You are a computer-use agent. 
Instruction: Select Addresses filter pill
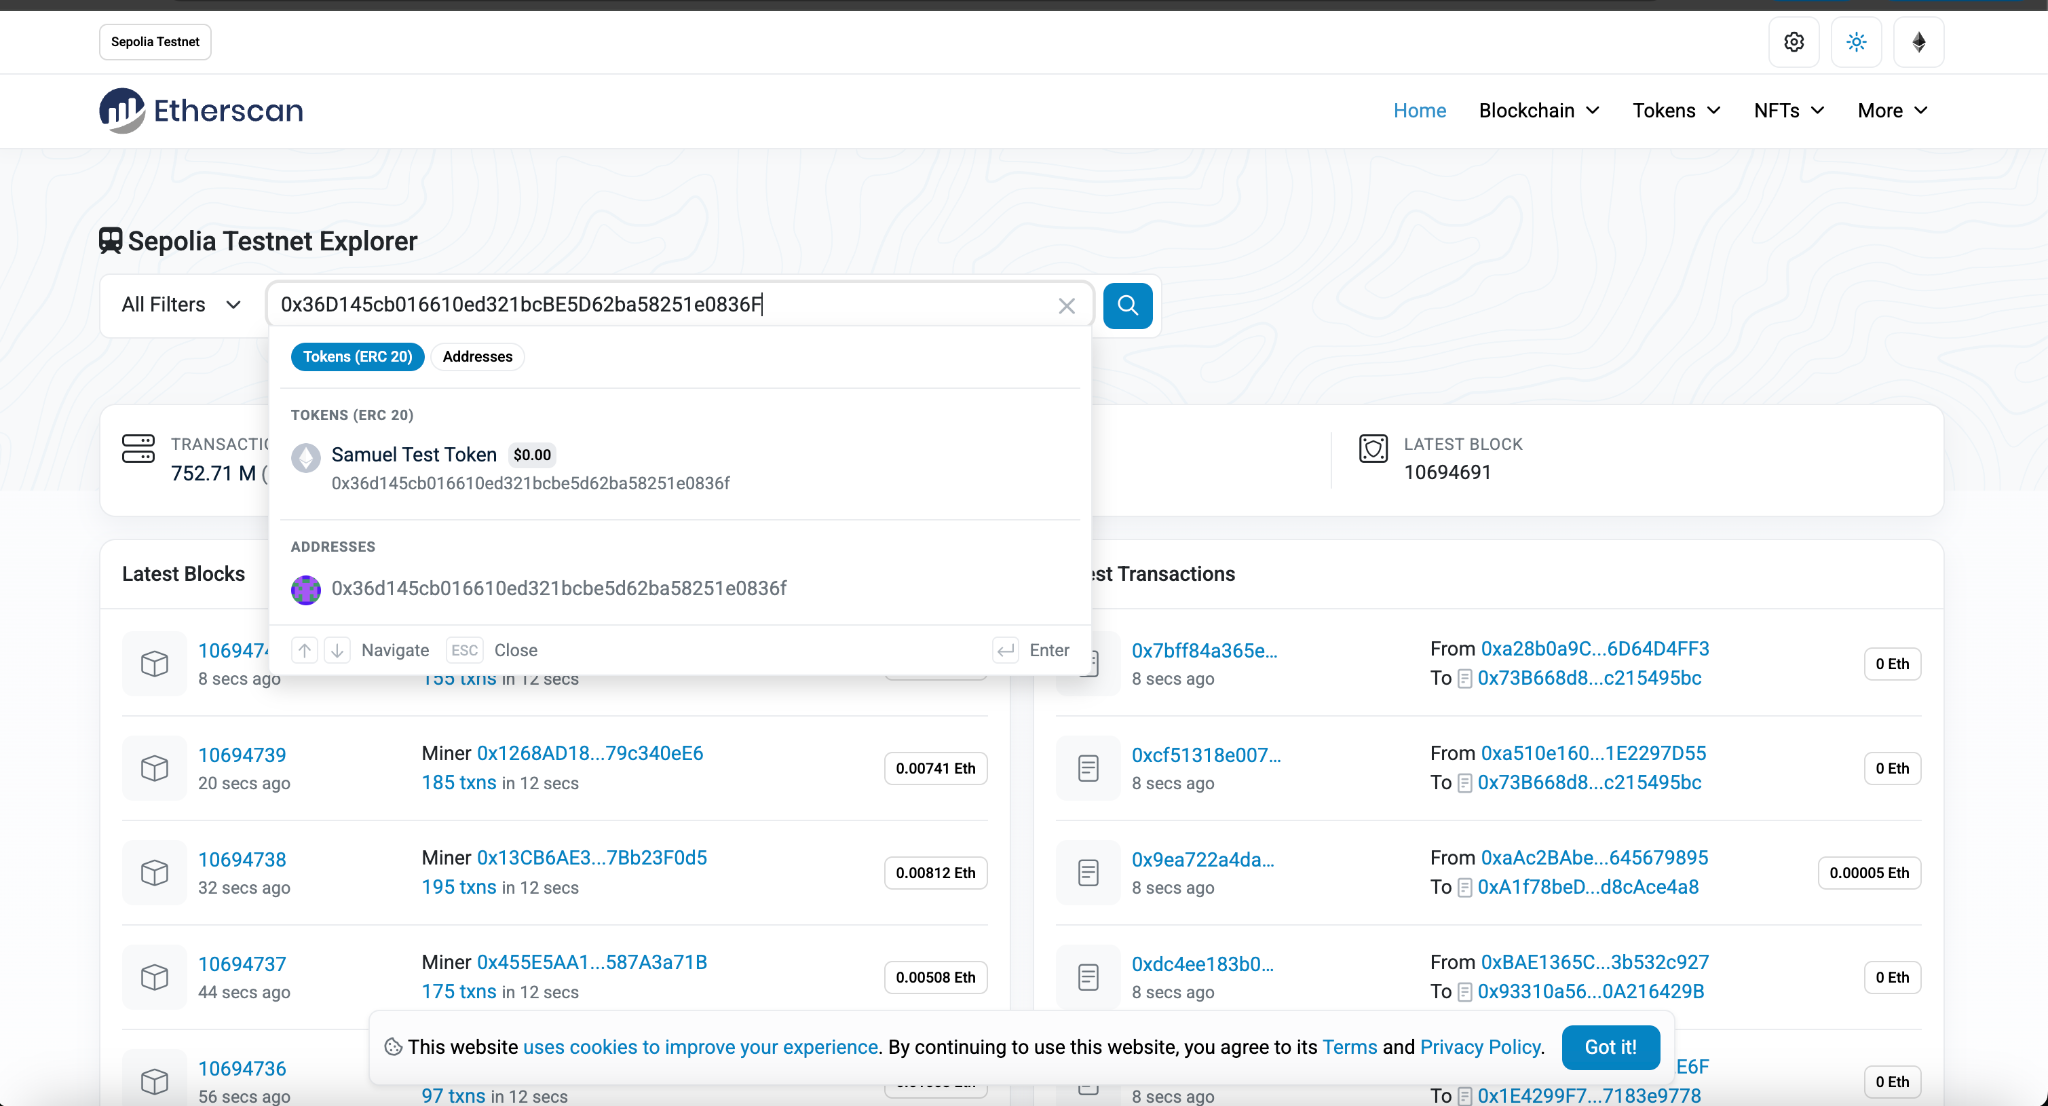[x=477, y=357]
